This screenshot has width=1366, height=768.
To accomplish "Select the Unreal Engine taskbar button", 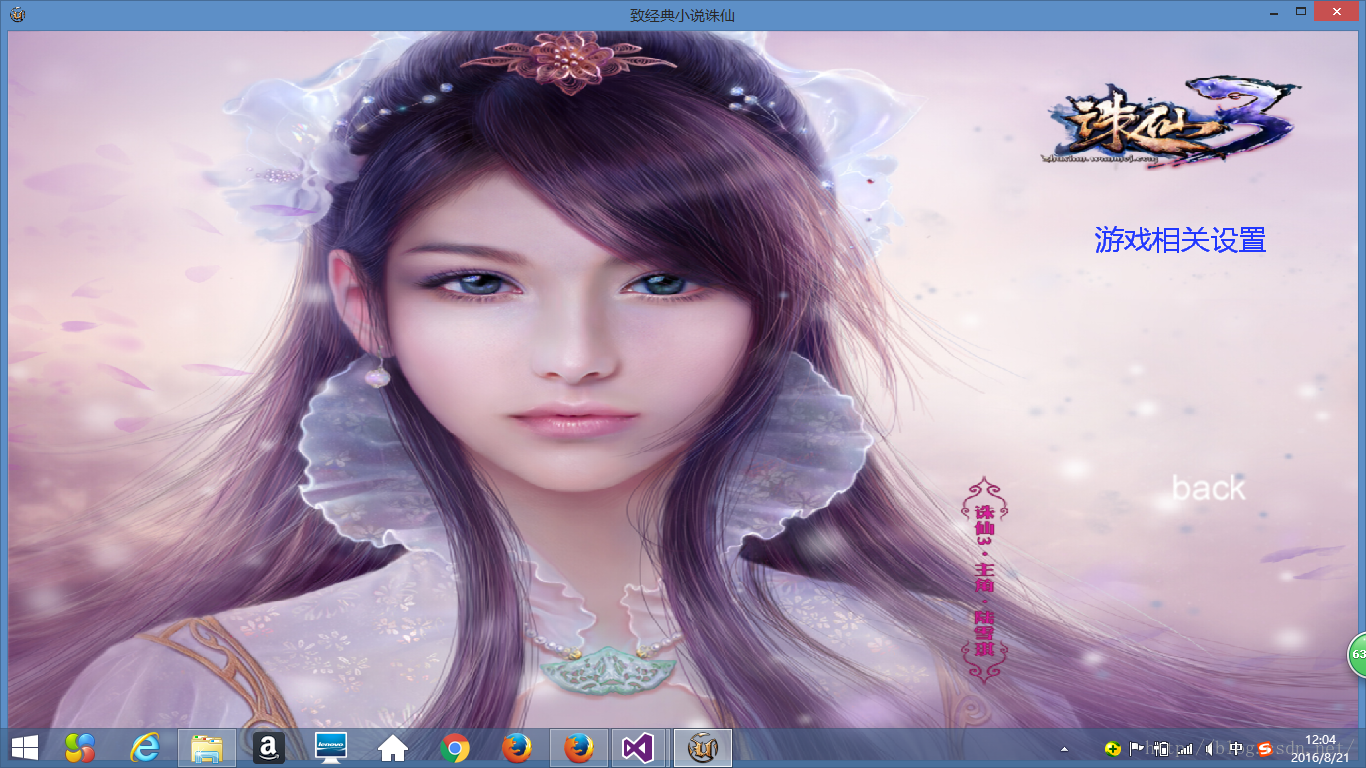I will pos(701,747).
